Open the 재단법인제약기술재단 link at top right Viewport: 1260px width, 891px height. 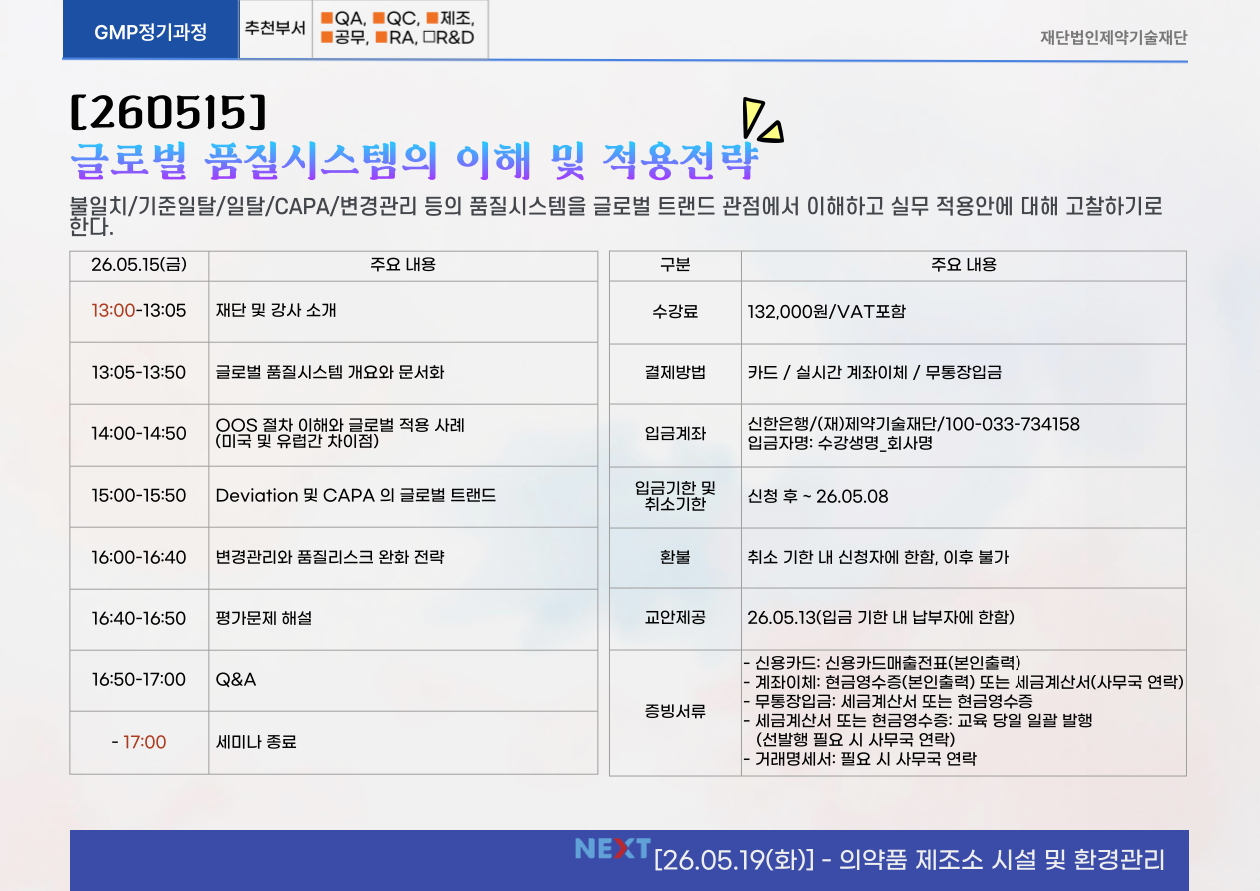coord(1113,38)
